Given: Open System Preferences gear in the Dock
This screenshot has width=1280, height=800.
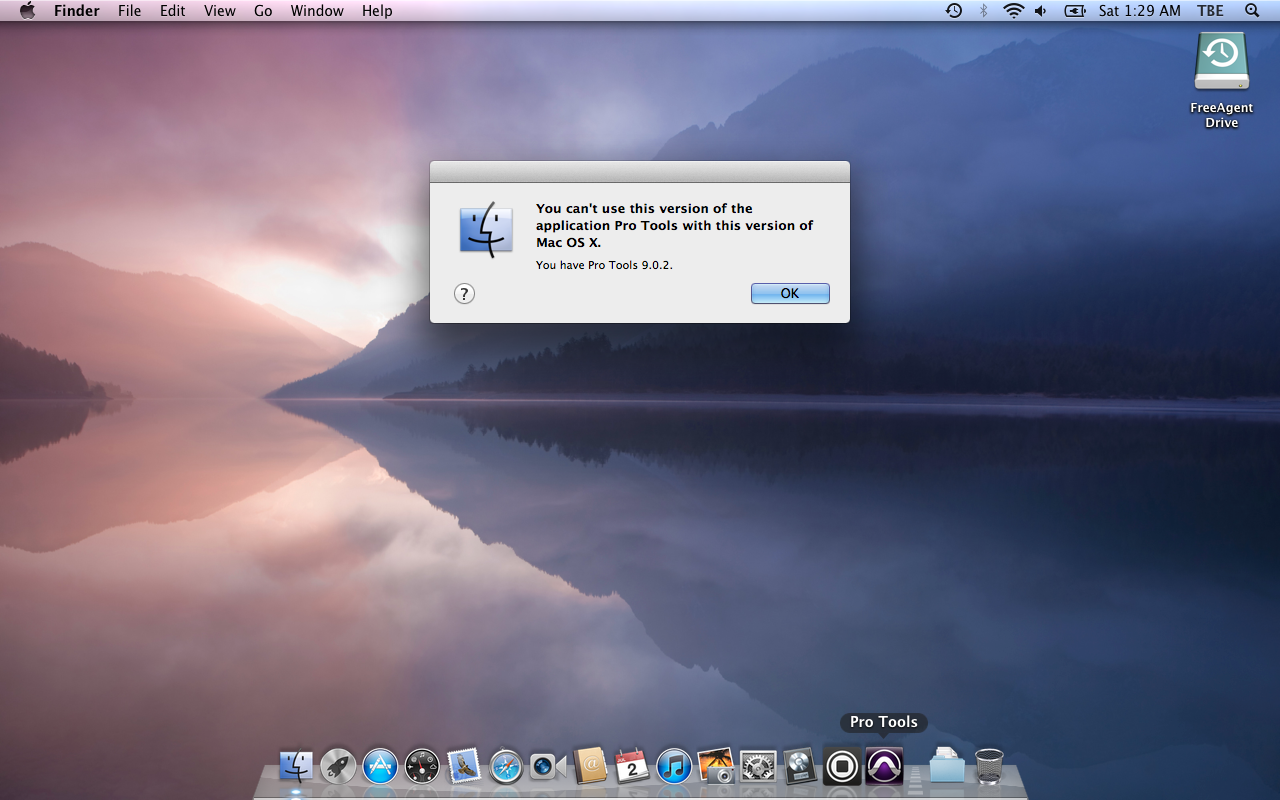Looking at the screenshot, I should [x=758, y=767].
